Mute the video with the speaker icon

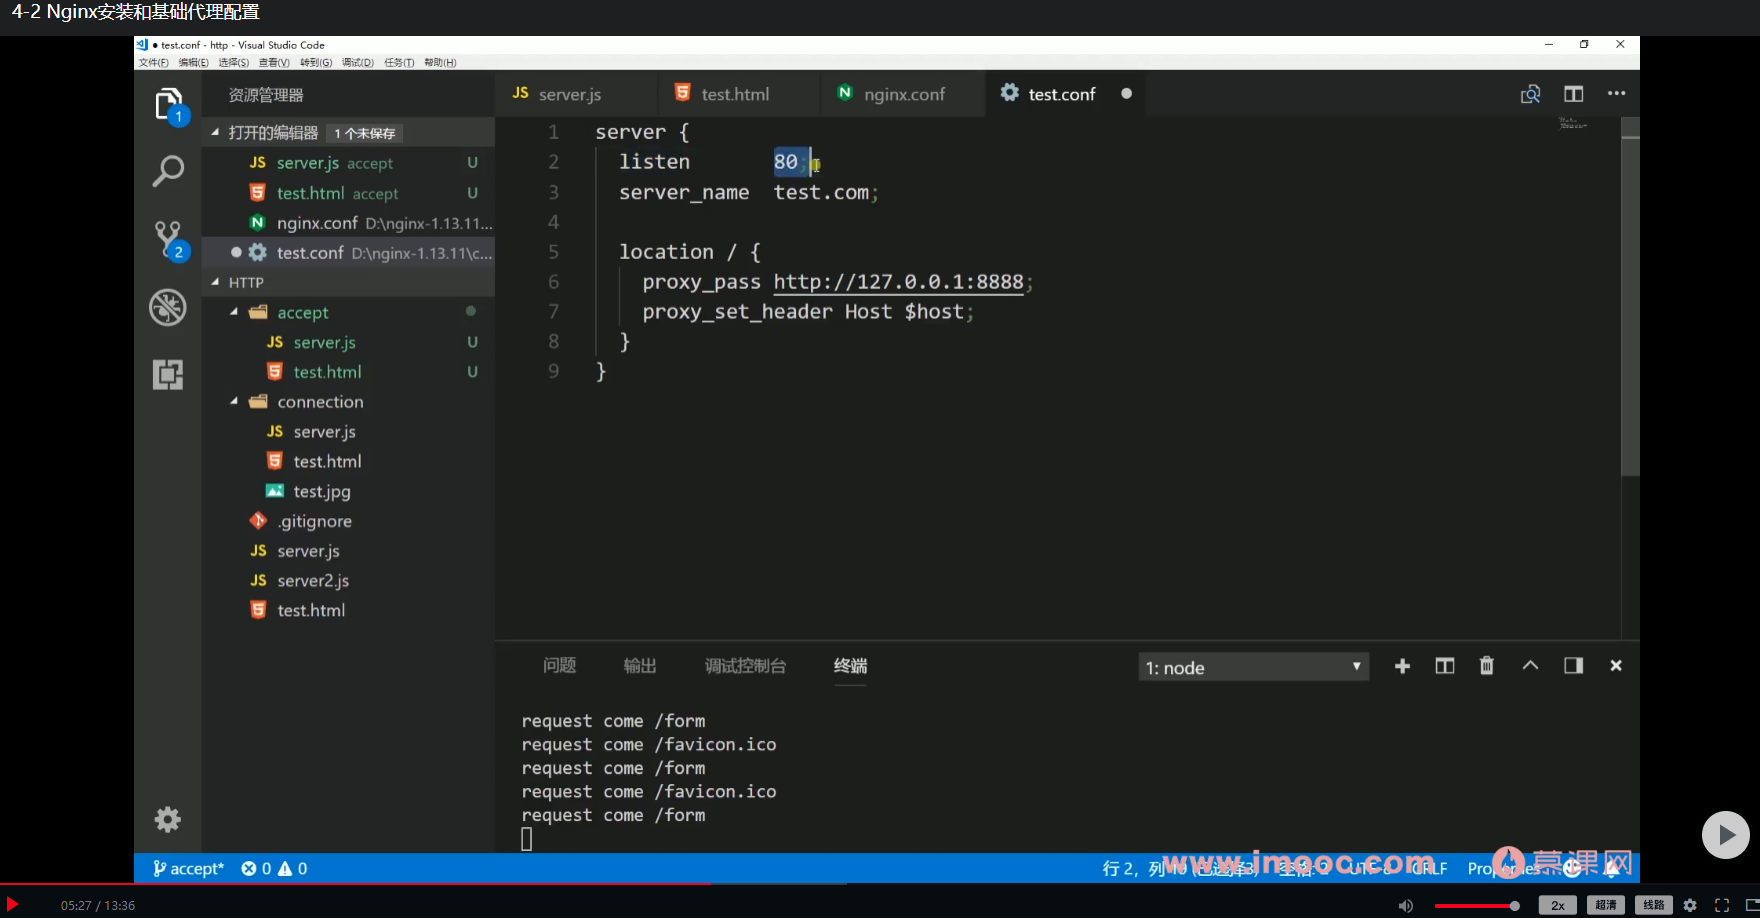pos(1406,905)
